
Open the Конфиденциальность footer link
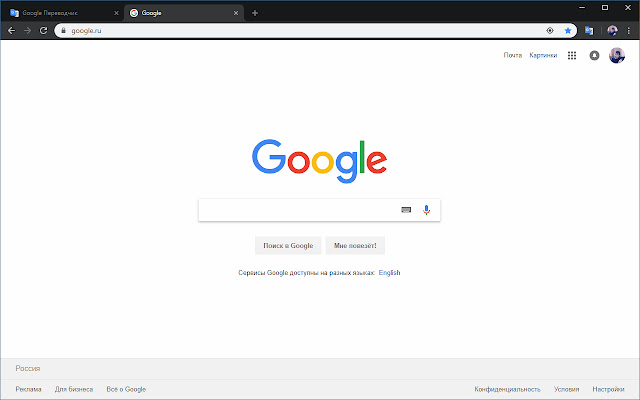[507, 389]
